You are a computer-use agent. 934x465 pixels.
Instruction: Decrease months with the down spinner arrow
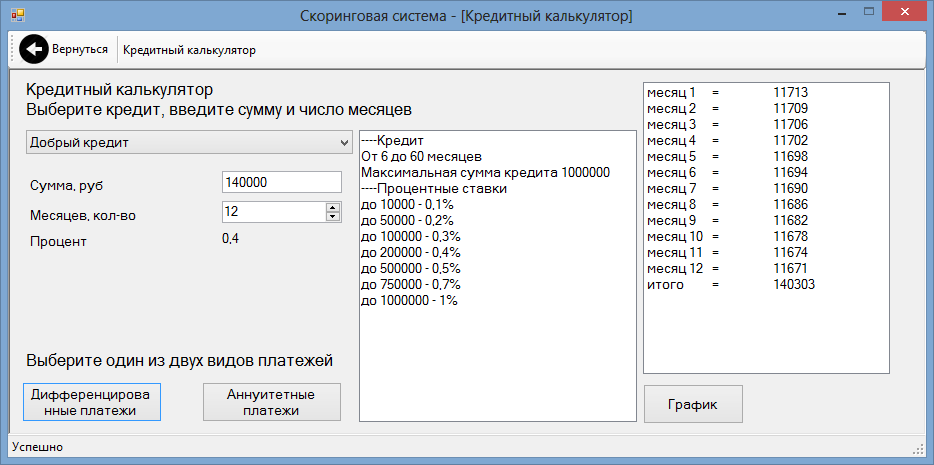333,217
